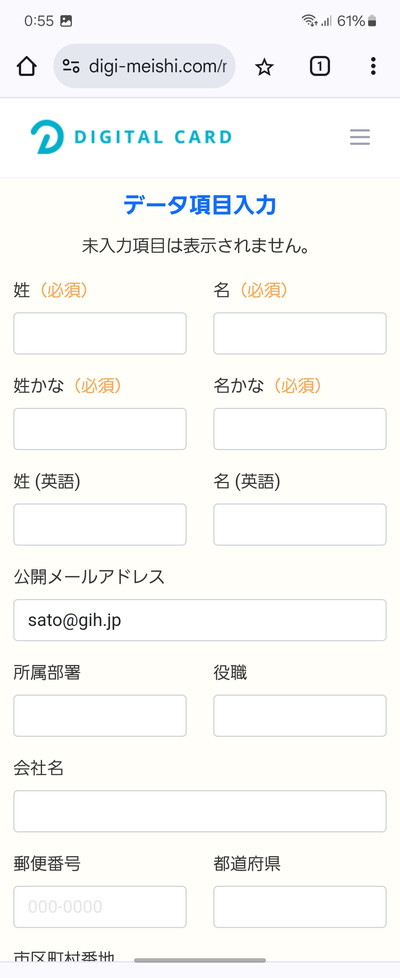Tap the browser home icon
This screenshot has height=978, width=400.
(x=26, y=66)
